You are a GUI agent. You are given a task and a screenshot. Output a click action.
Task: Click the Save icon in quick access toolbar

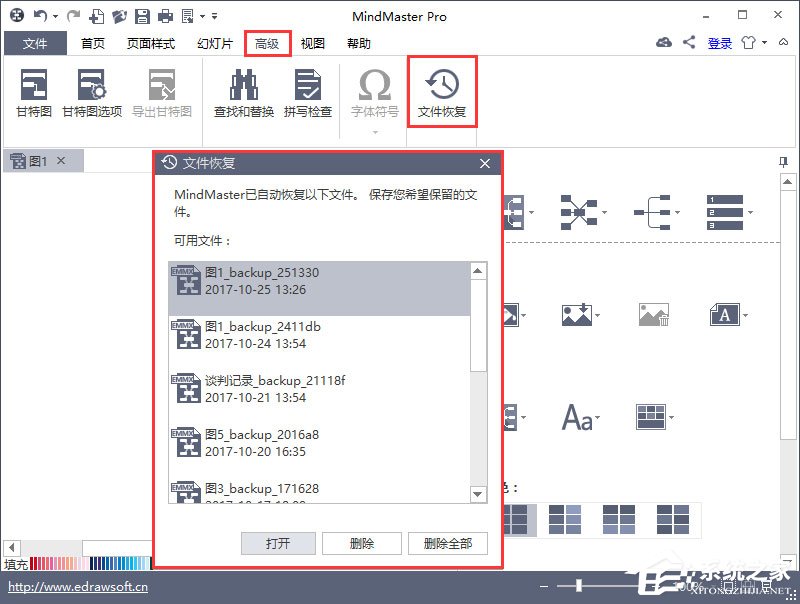click(141, 15)
